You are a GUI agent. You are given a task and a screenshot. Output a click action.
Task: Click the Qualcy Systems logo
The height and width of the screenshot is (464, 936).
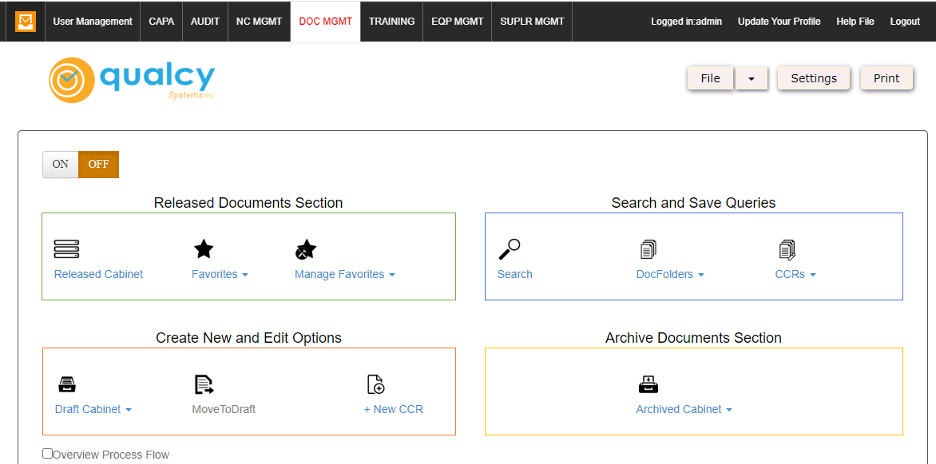point(132,78)
